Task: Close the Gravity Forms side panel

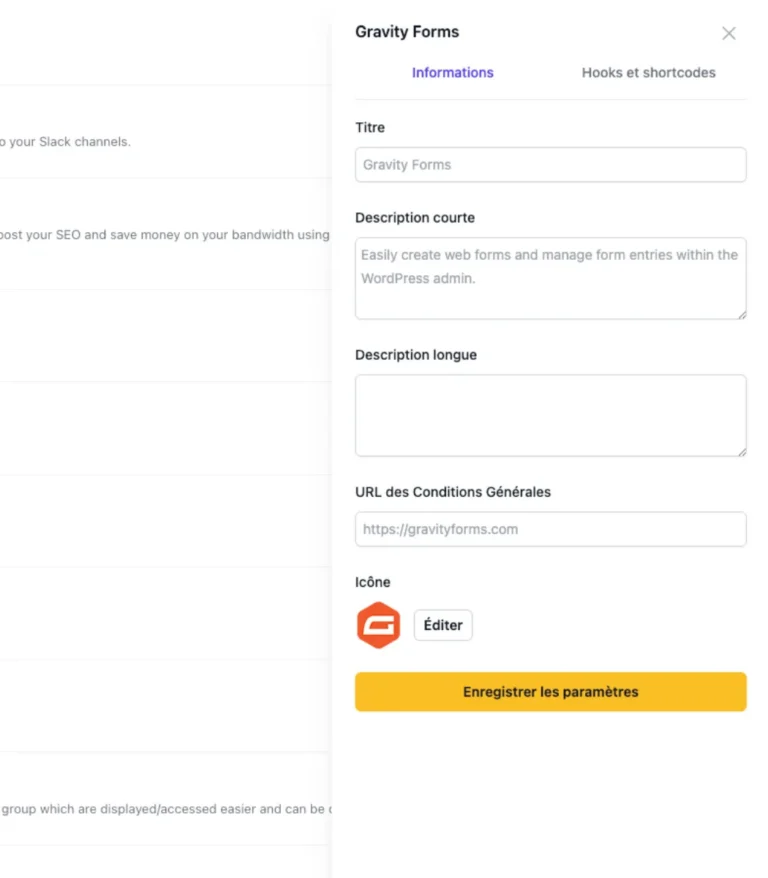Action: [729, 33]
